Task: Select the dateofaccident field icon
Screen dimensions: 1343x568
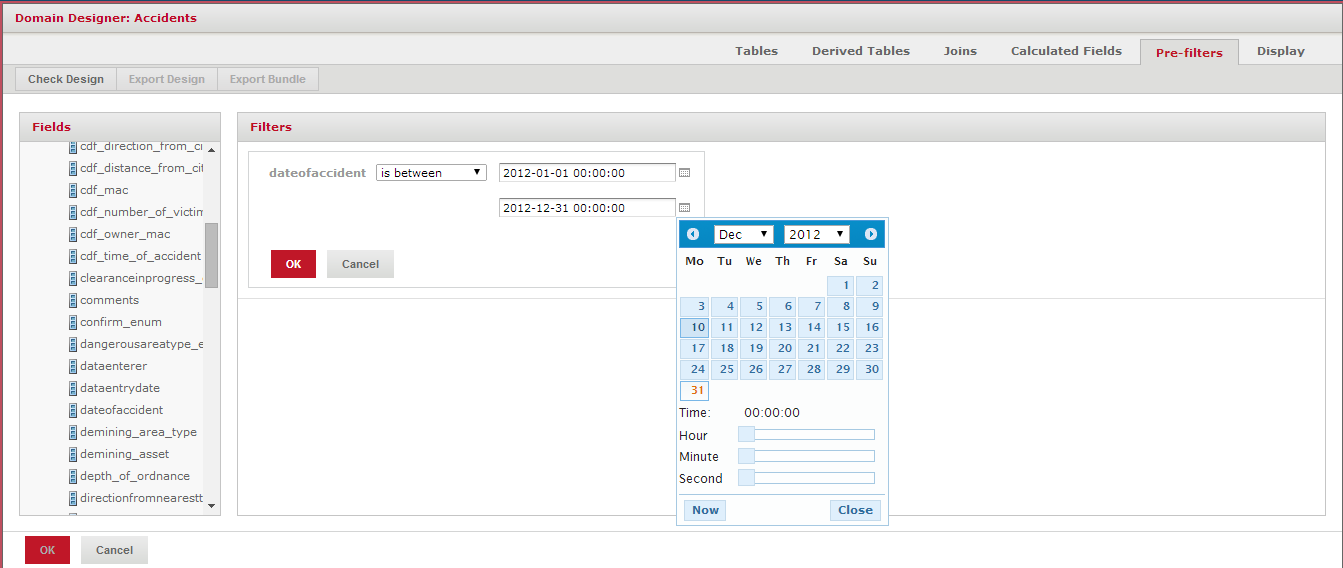Action: [73, 410]
